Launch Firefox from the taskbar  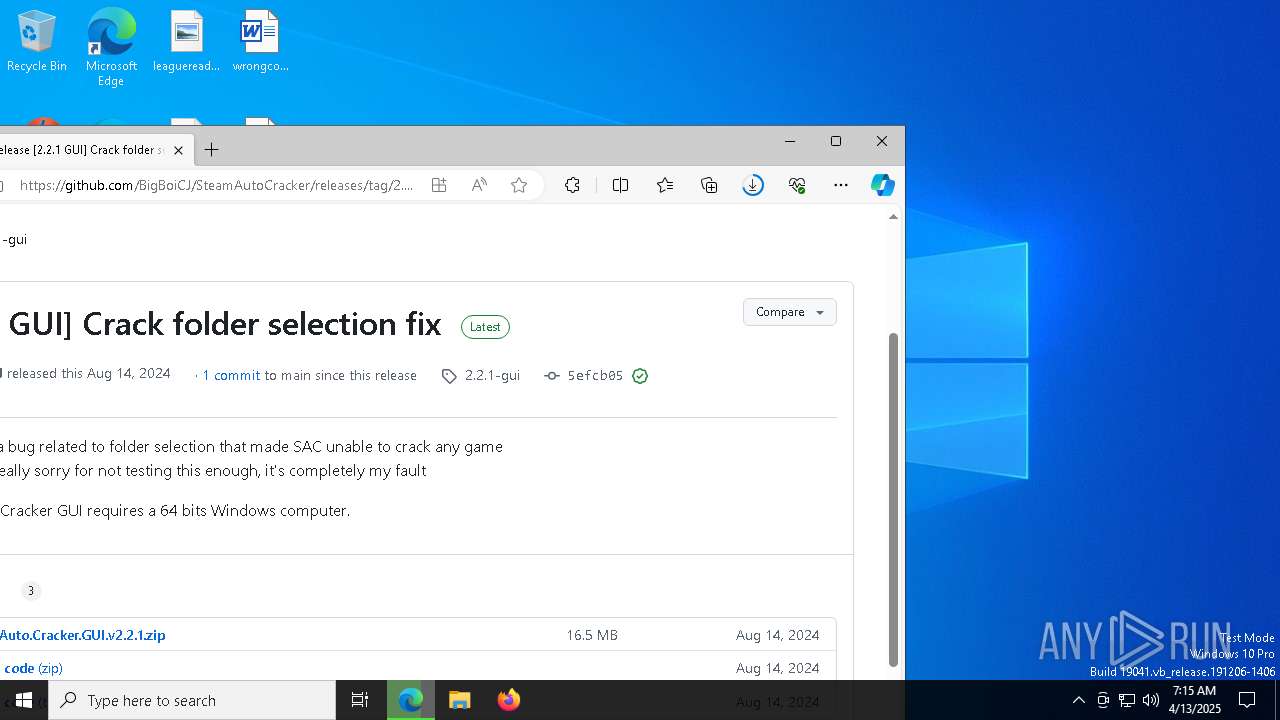(509, 700)
